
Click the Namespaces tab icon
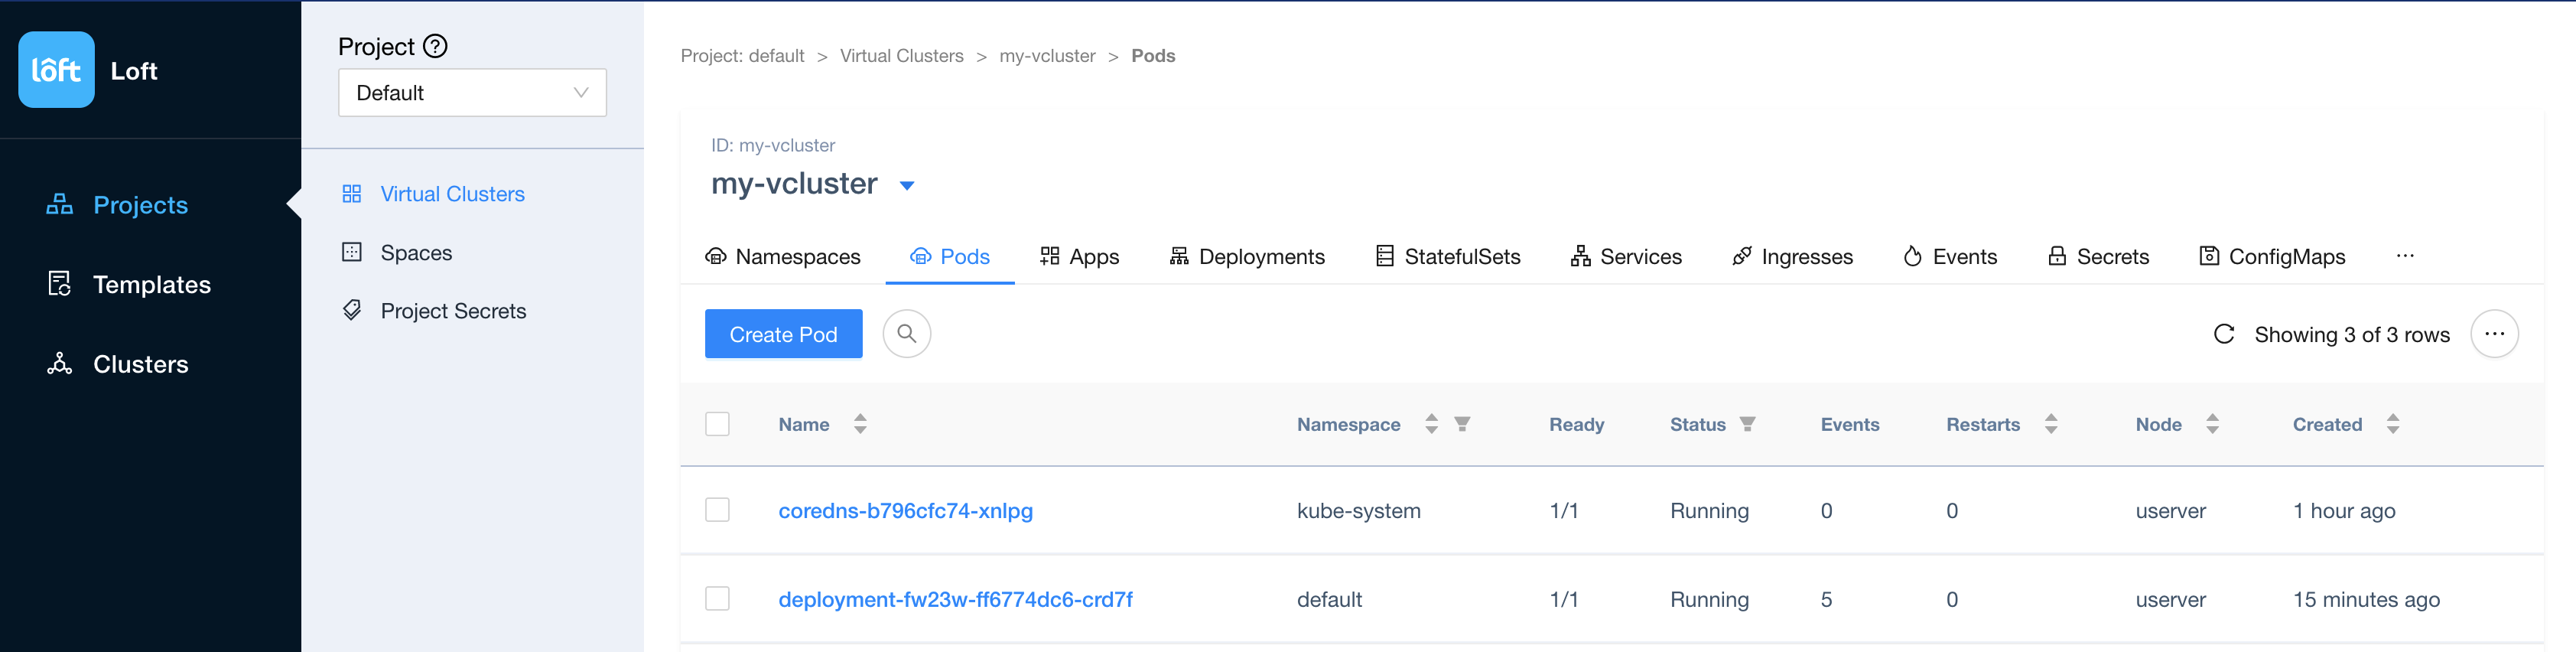pyautogui.click(x=716, y=256)
